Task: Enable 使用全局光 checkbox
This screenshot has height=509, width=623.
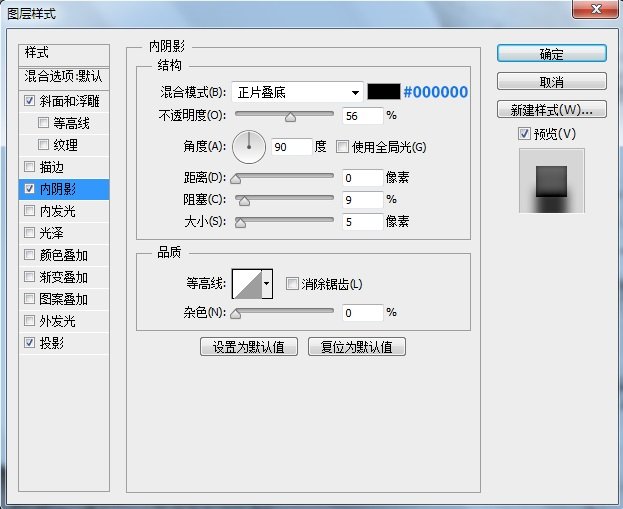Action: (x=342, y=147)
